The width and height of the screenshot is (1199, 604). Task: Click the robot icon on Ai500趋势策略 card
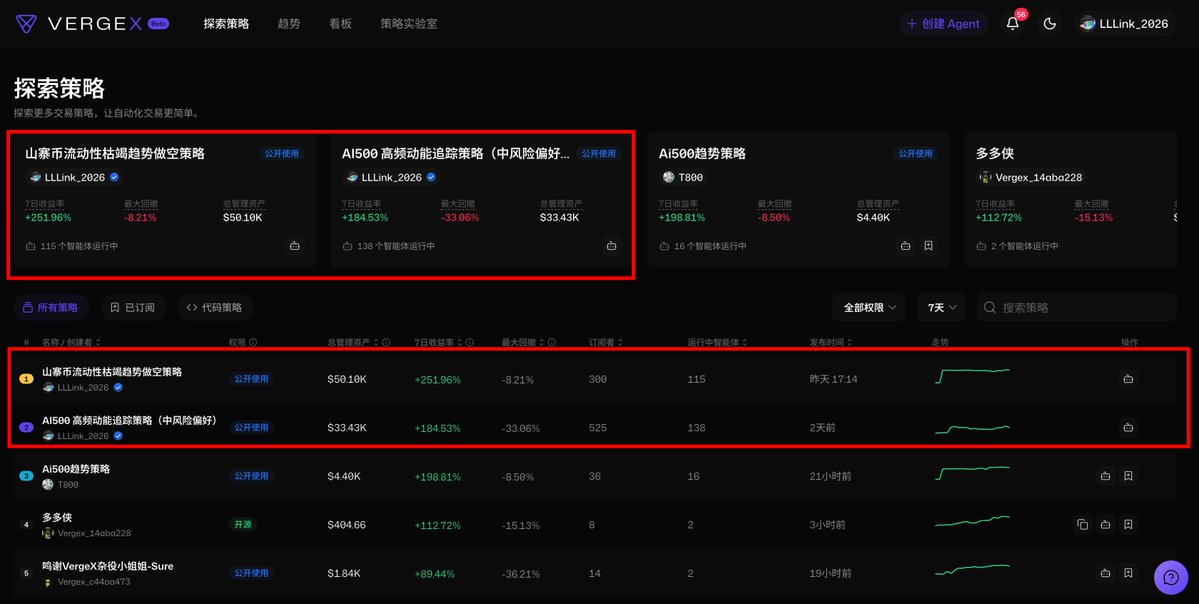click(905, 246)
